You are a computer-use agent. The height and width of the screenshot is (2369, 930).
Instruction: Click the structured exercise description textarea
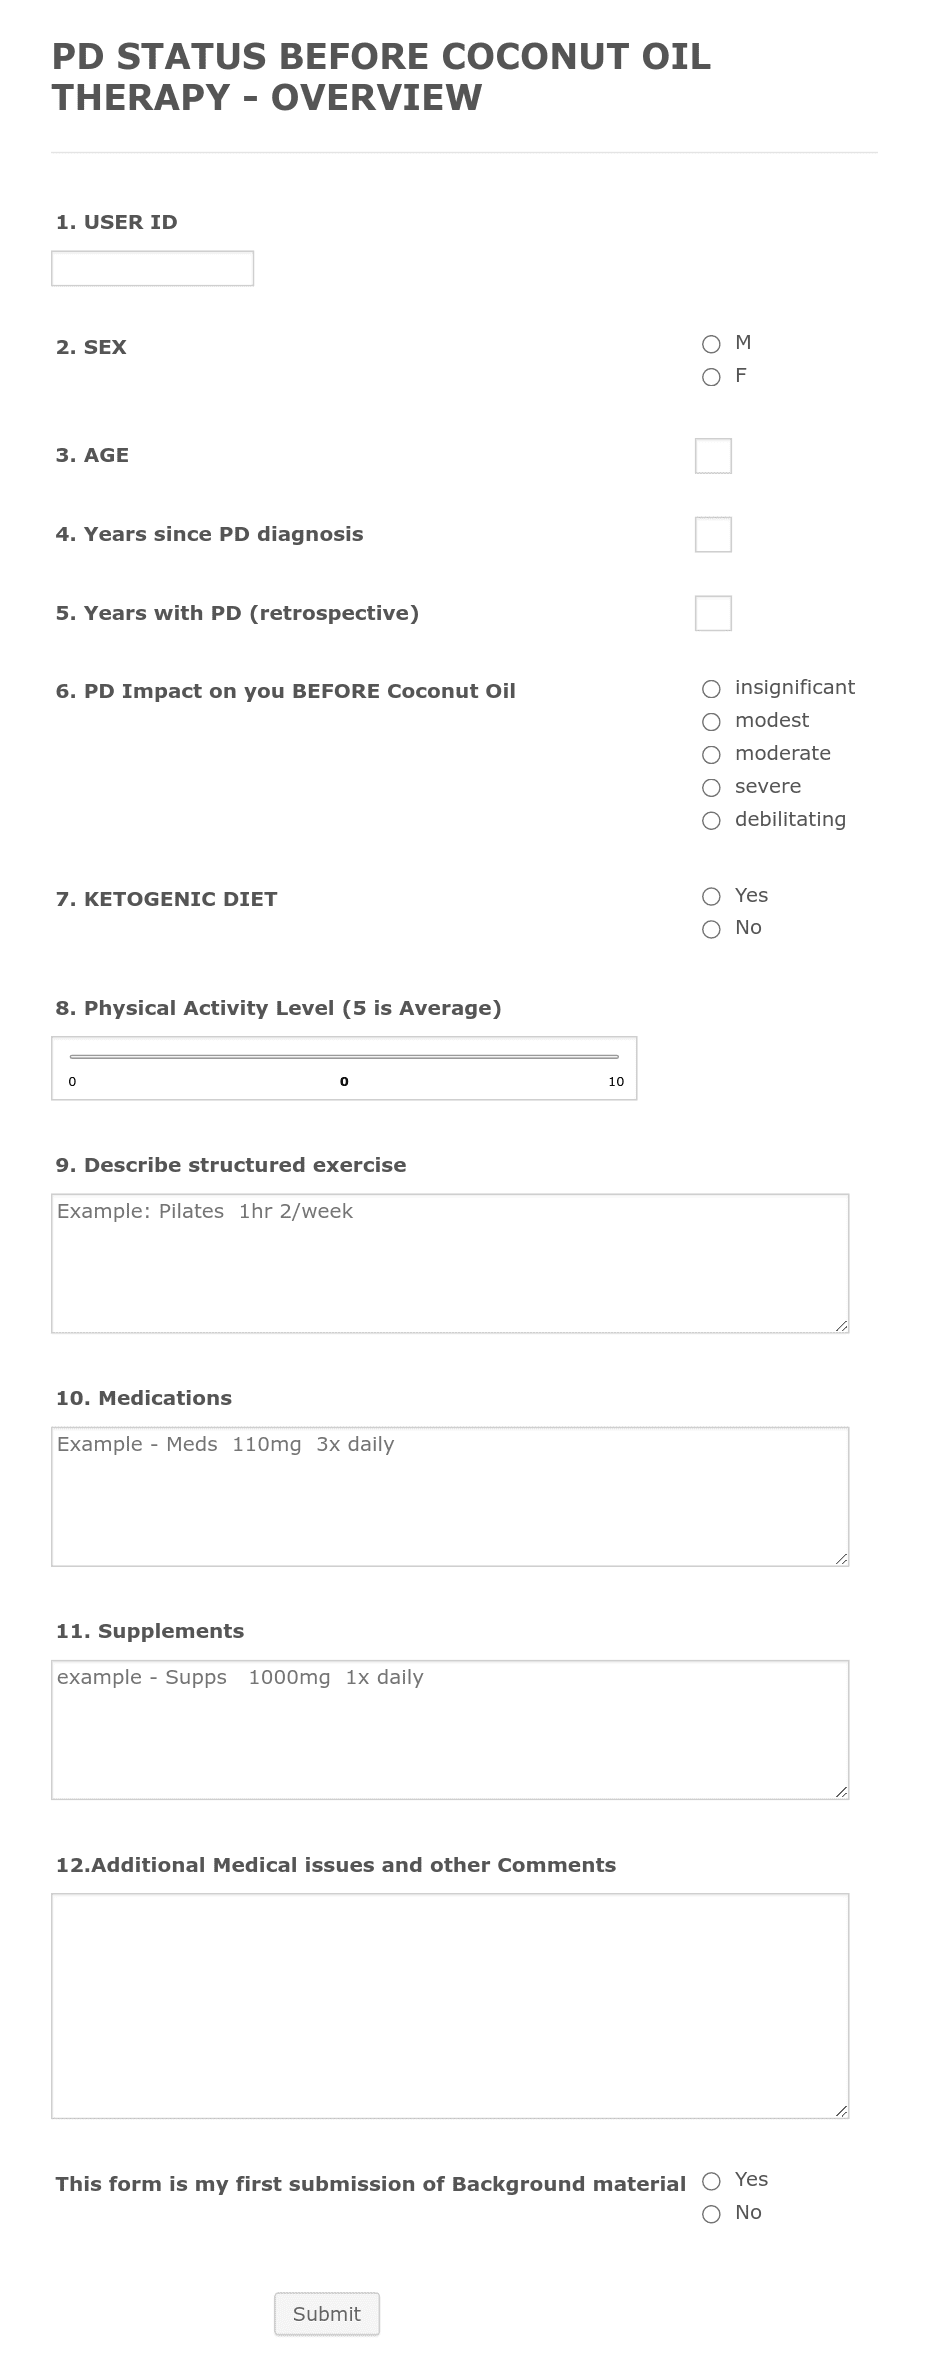coord(450,1263)
